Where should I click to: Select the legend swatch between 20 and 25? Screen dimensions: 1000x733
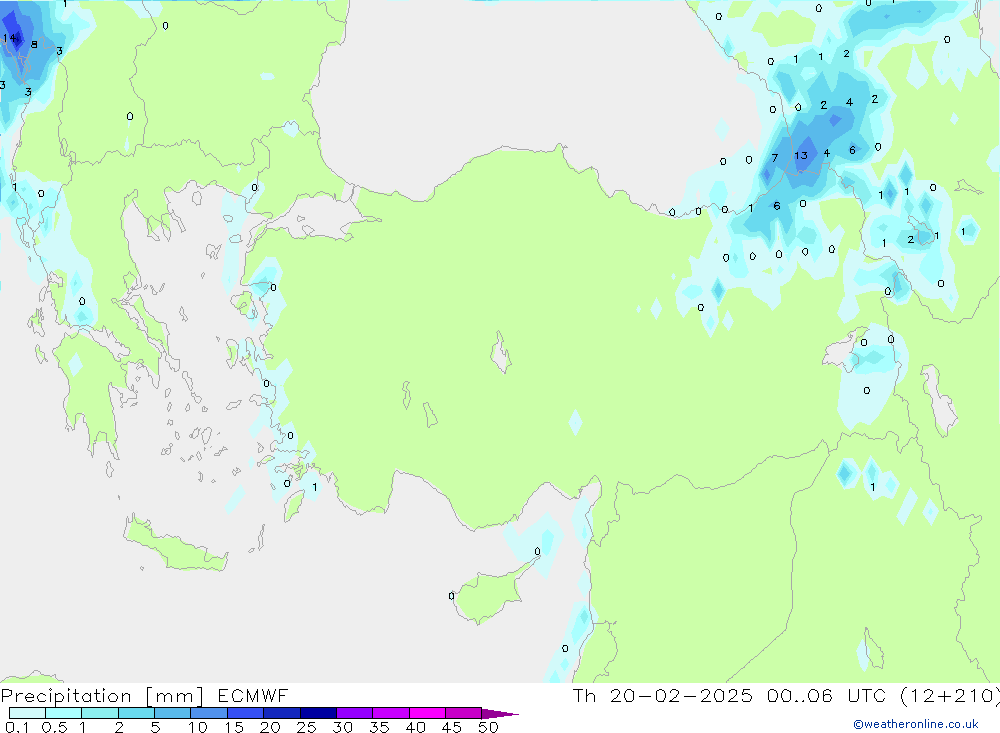(x=281, y=713)
